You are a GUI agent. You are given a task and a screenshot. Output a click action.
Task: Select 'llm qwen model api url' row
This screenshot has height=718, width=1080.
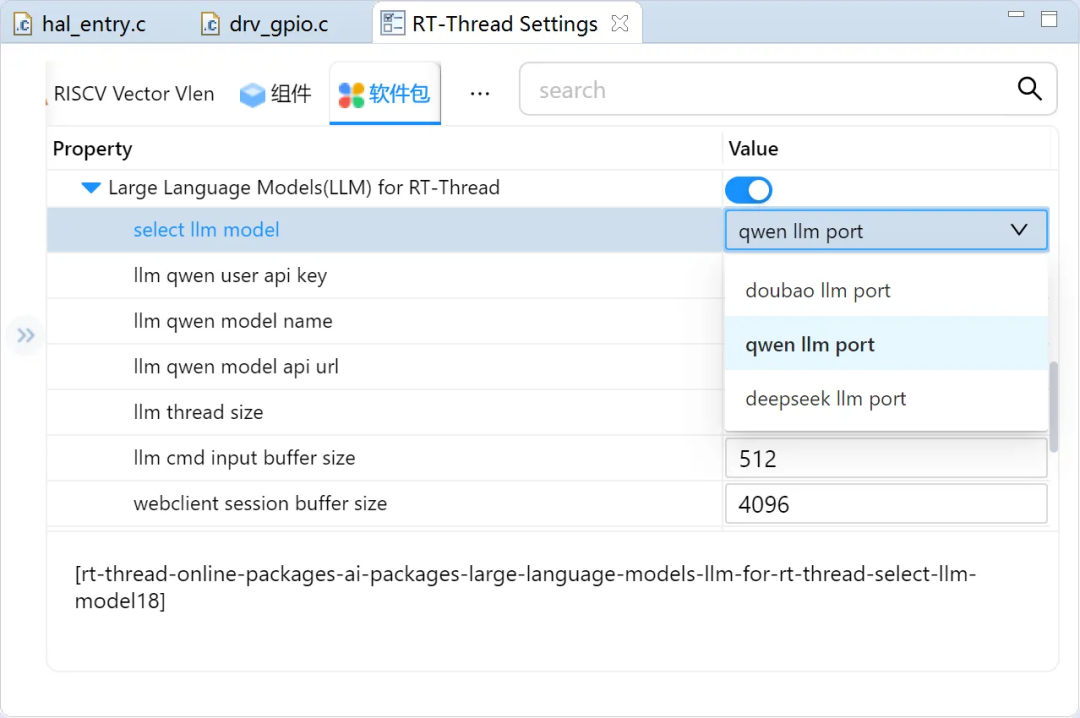[385, 367]
